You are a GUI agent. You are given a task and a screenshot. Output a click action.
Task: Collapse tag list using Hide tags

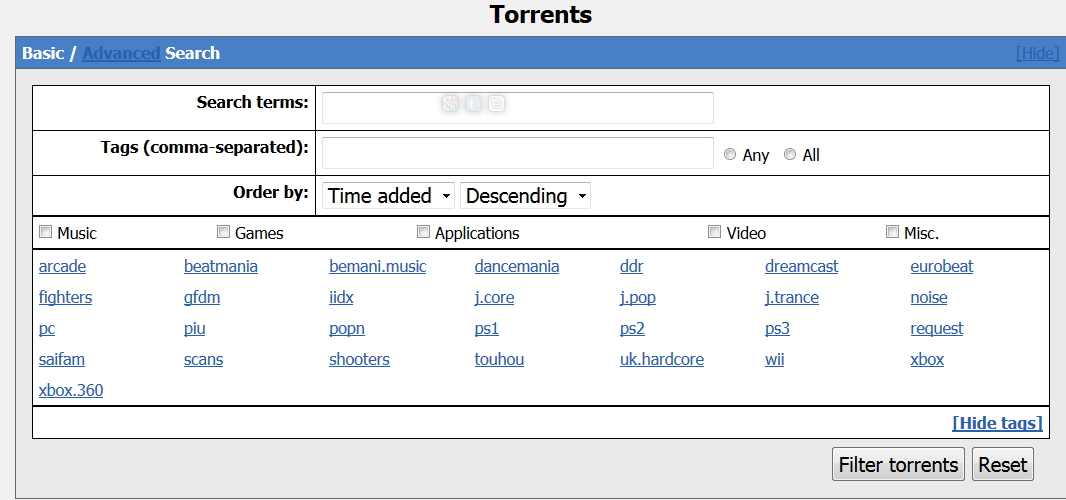(x=997, y=423)
